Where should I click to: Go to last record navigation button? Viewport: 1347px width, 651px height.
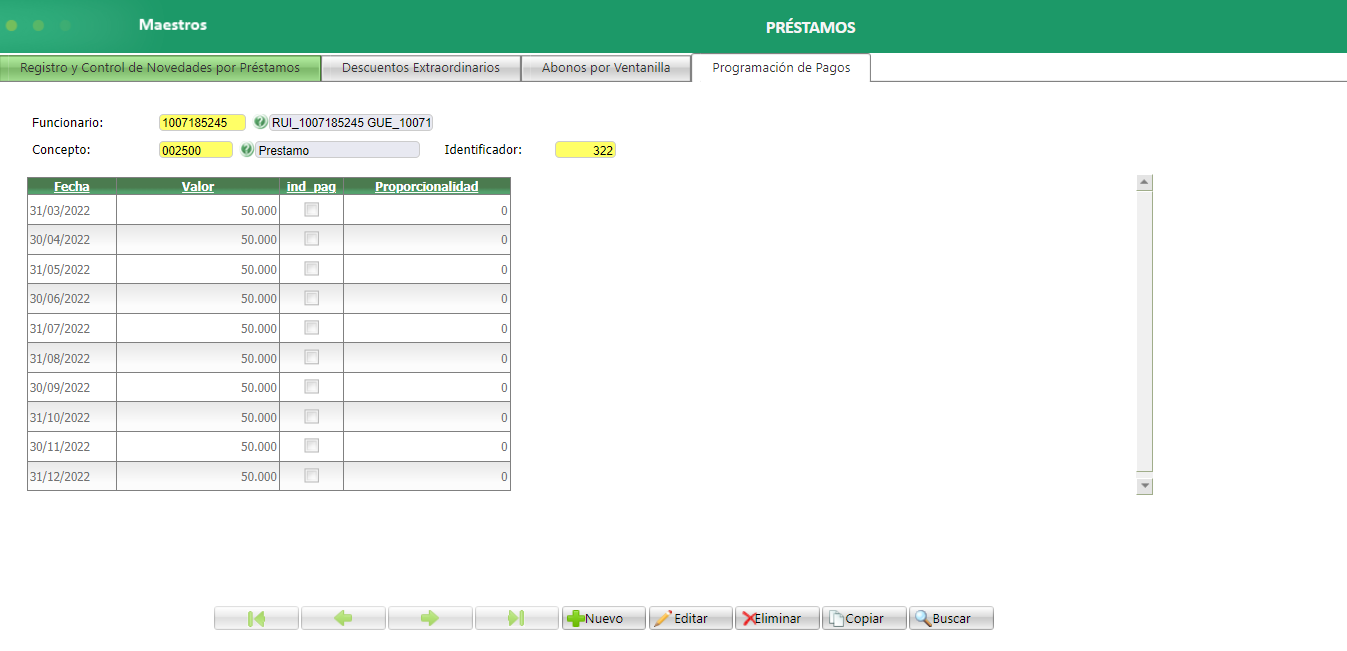(x=516, y=618)
